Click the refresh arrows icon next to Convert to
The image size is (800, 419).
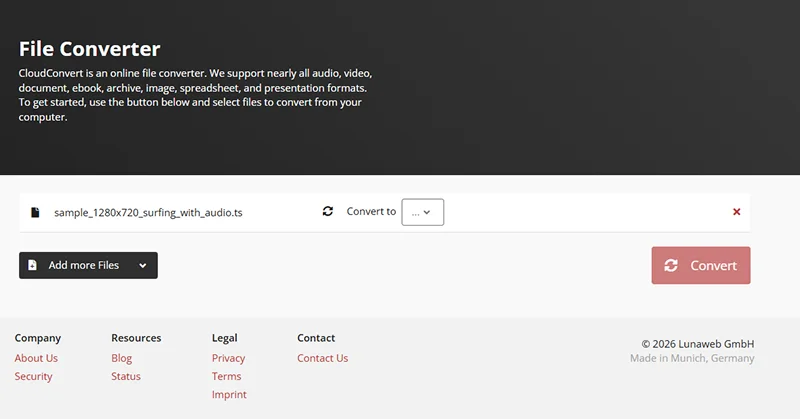point(328,211)
